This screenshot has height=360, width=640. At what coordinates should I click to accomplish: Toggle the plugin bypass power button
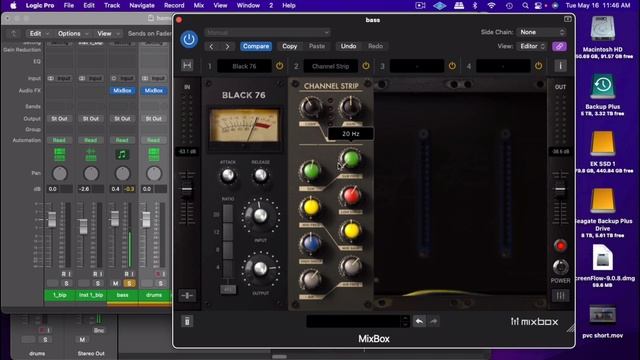pyautogui.click(x=189, y=40)
